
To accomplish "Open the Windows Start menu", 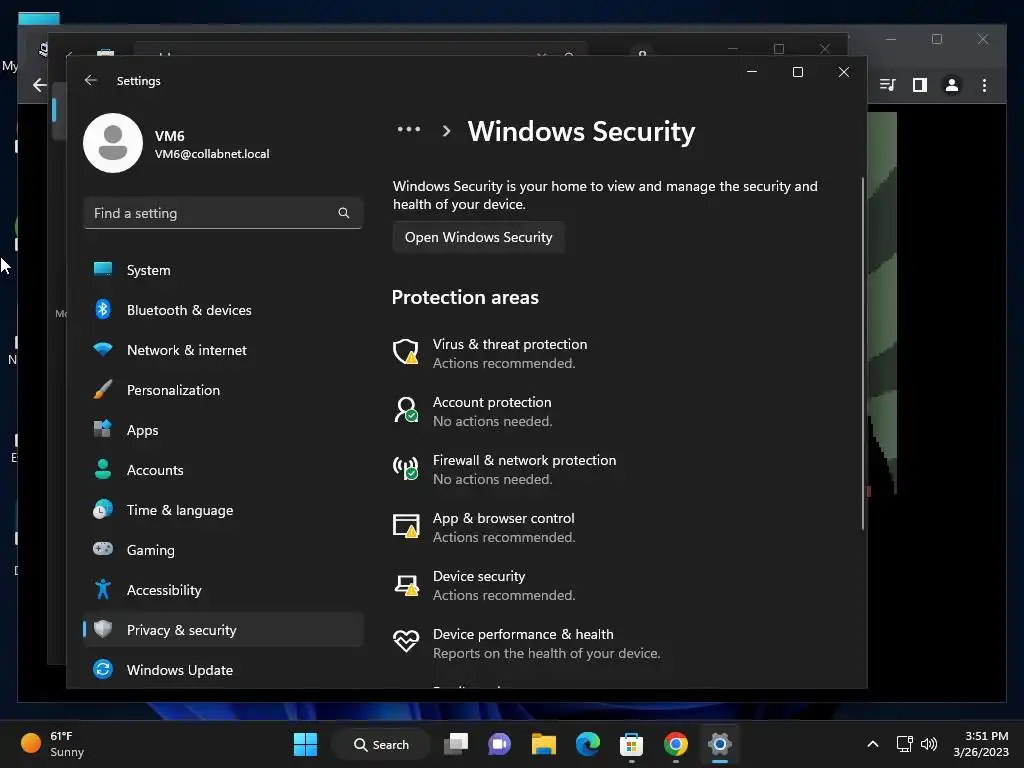I will 305,744.
